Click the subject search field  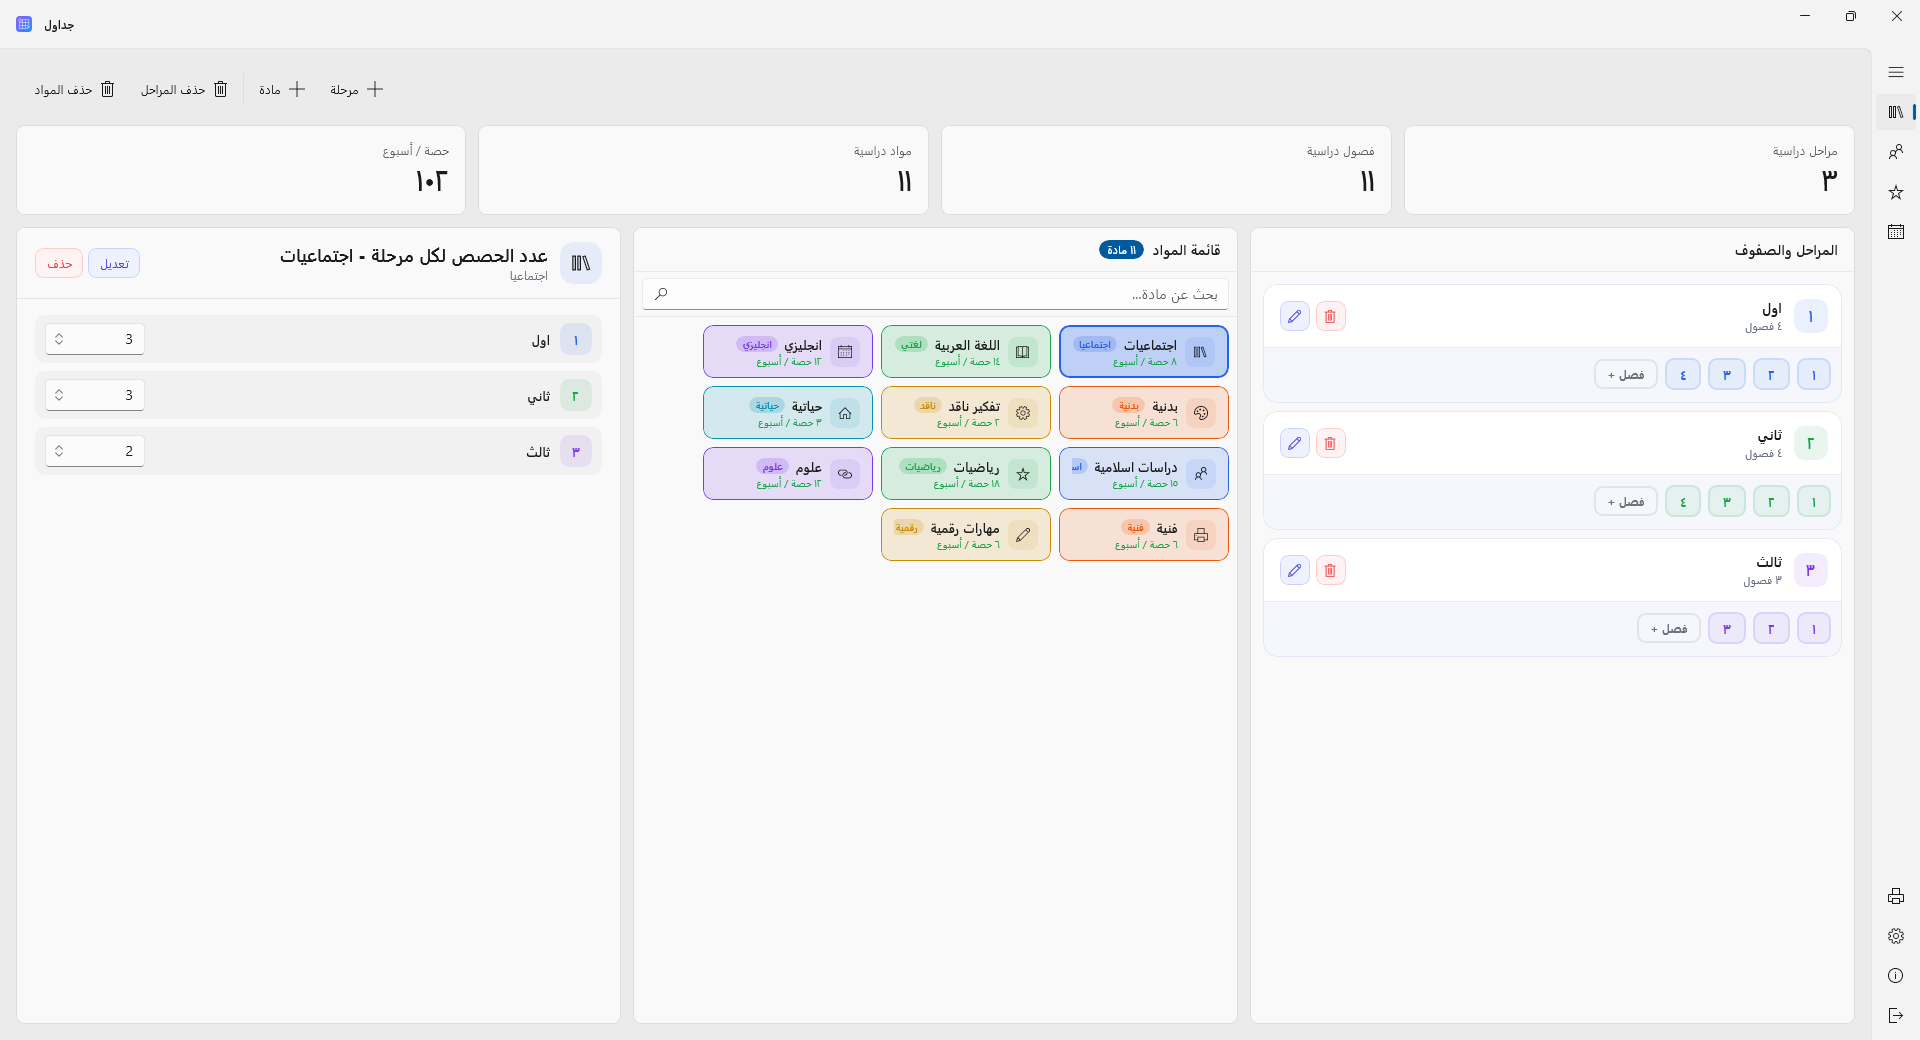(x=935, y=294)
